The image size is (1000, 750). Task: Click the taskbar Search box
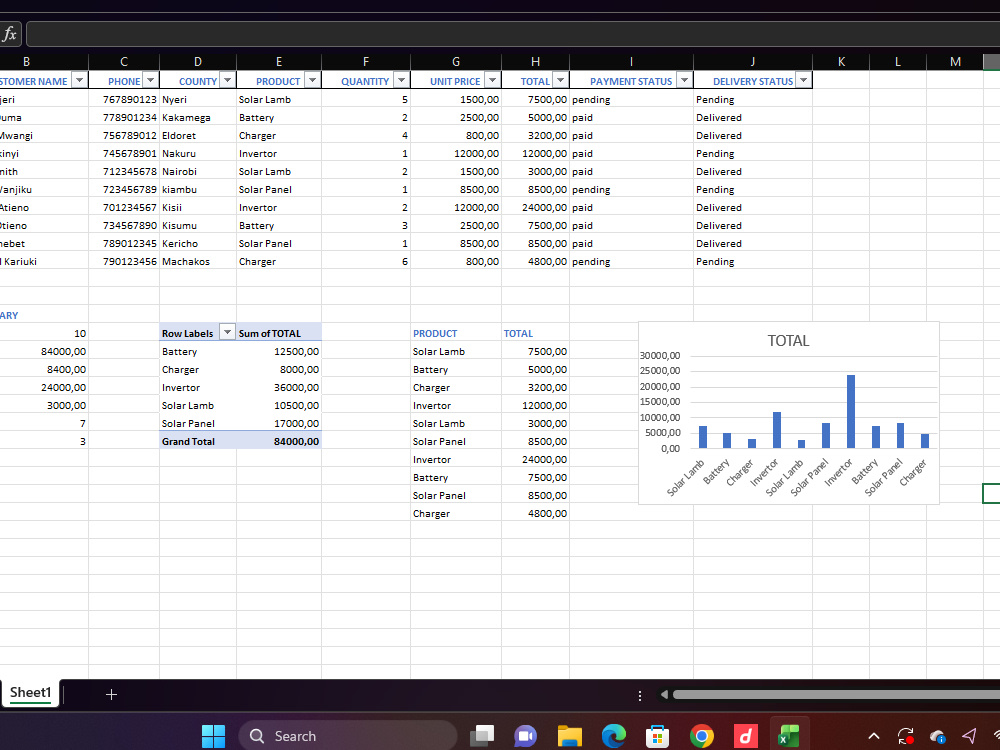click(x=348, y=736)
